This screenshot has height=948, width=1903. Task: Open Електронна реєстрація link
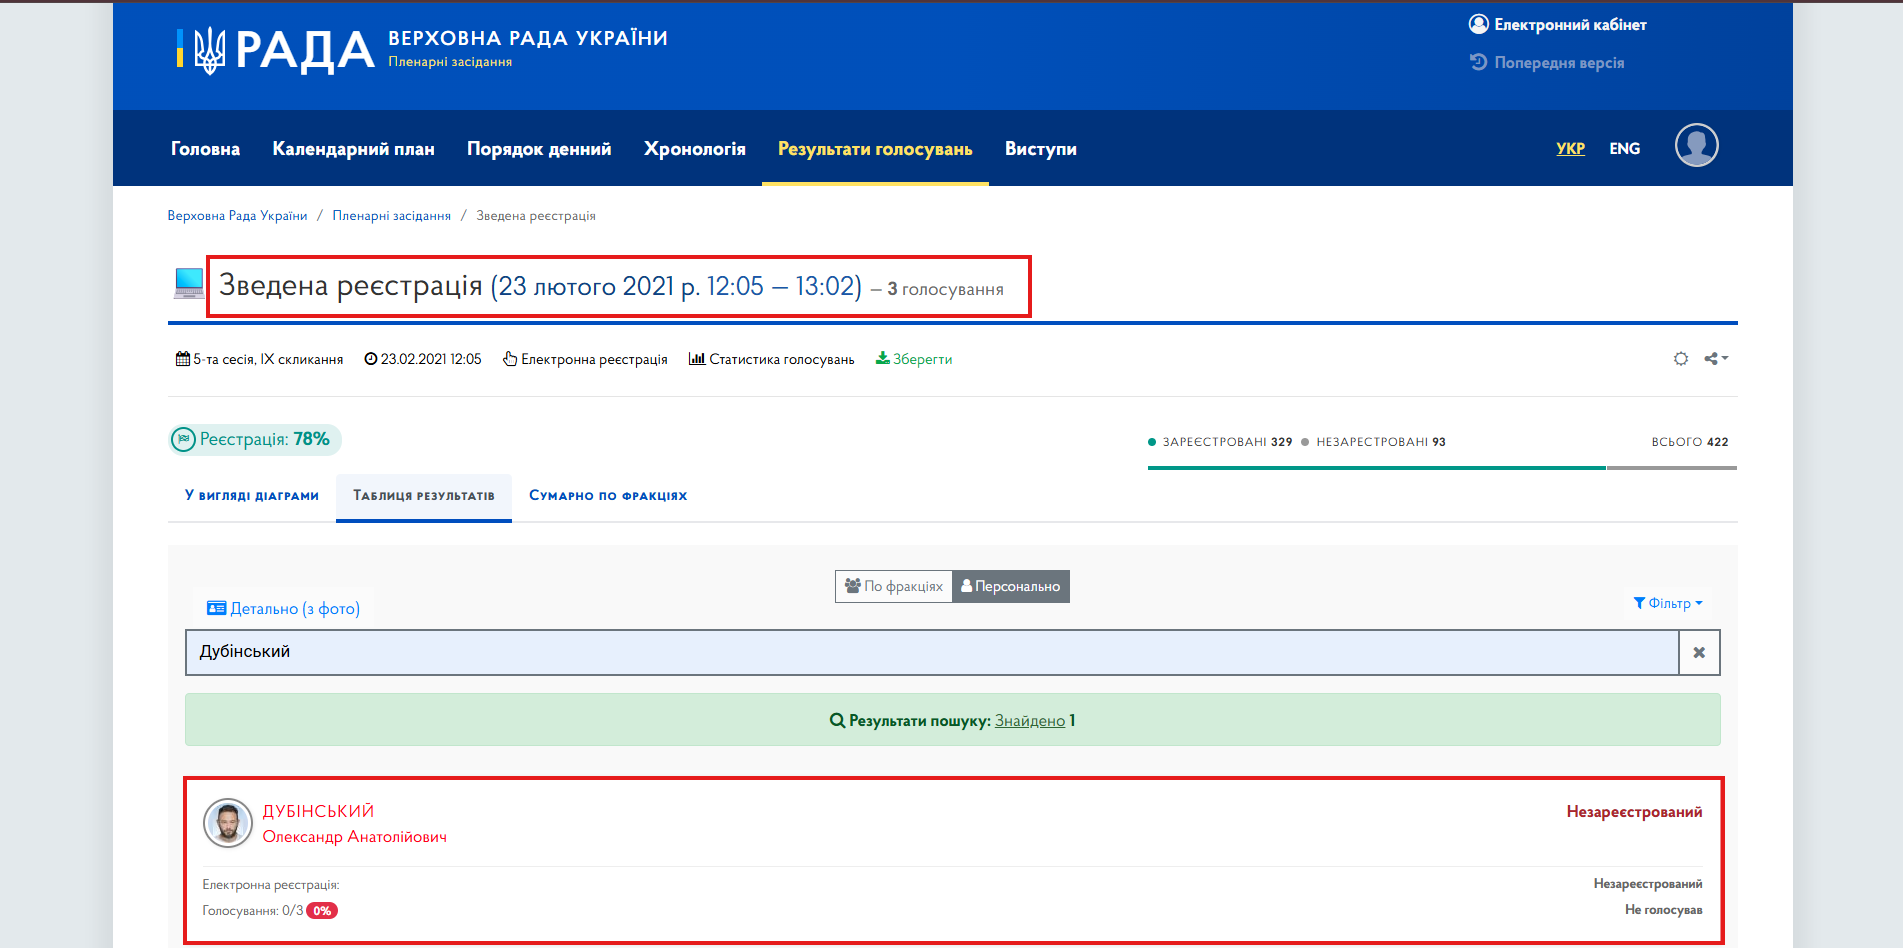point(585,359)
